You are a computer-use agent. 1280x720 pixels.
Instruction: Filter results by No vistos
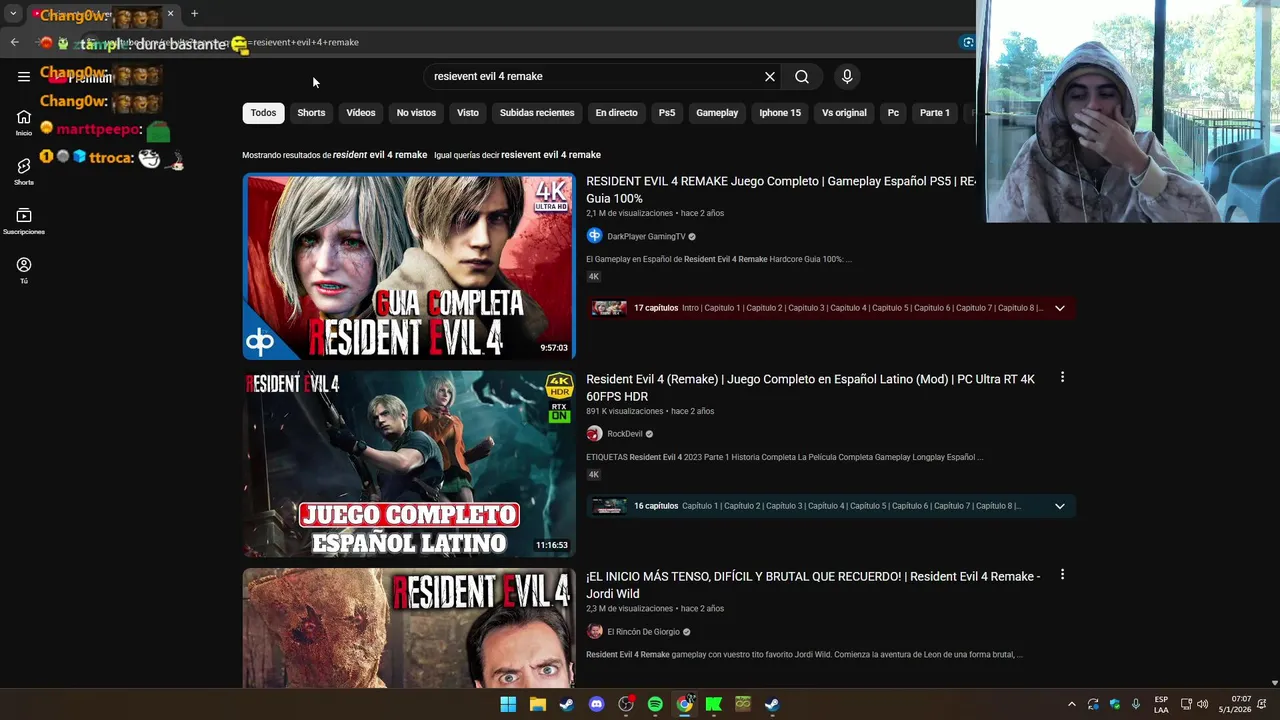pos(416,113)
